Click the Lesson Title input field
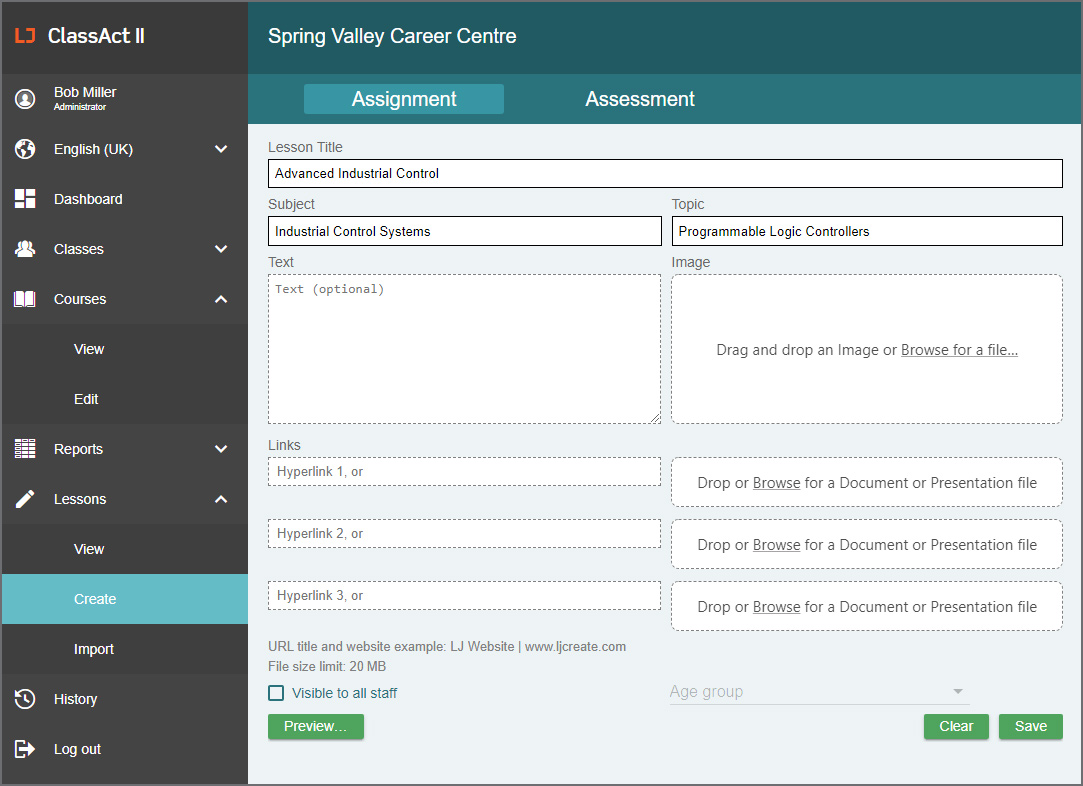 pyautogui.click(x=665, y=173)
